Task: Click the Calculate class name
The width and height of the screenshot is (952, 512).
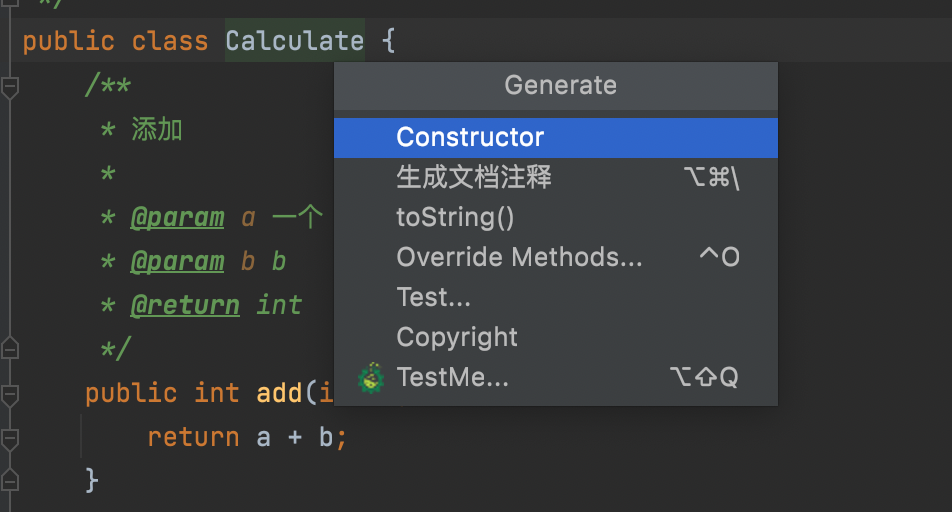Action: point(295,41)
